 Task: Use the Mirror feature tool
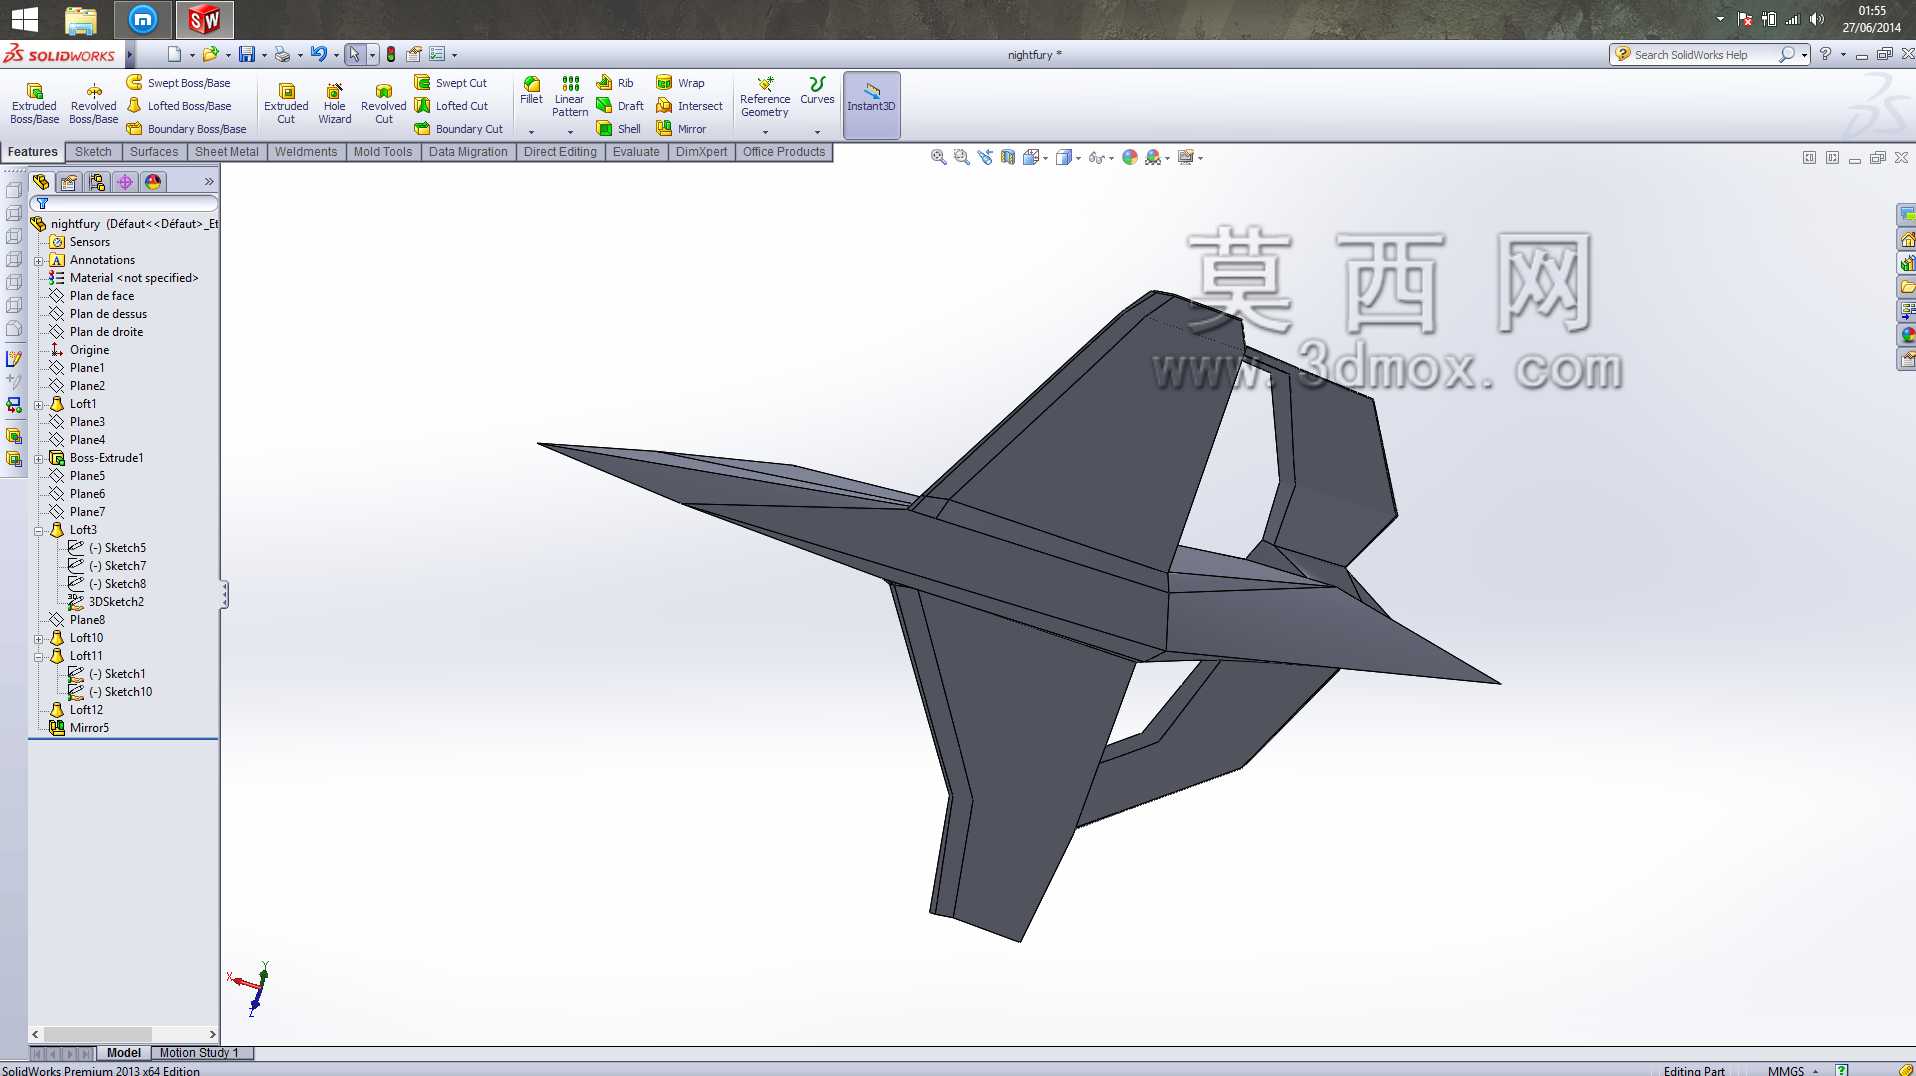pos(681,129)
